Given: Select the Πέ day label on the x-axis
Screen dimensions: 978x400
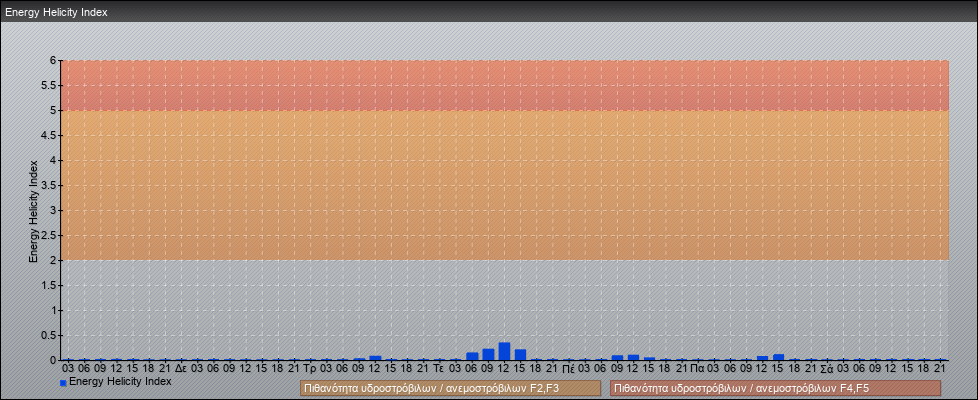Looking at the screenshot, I should [x=568, y=368].
